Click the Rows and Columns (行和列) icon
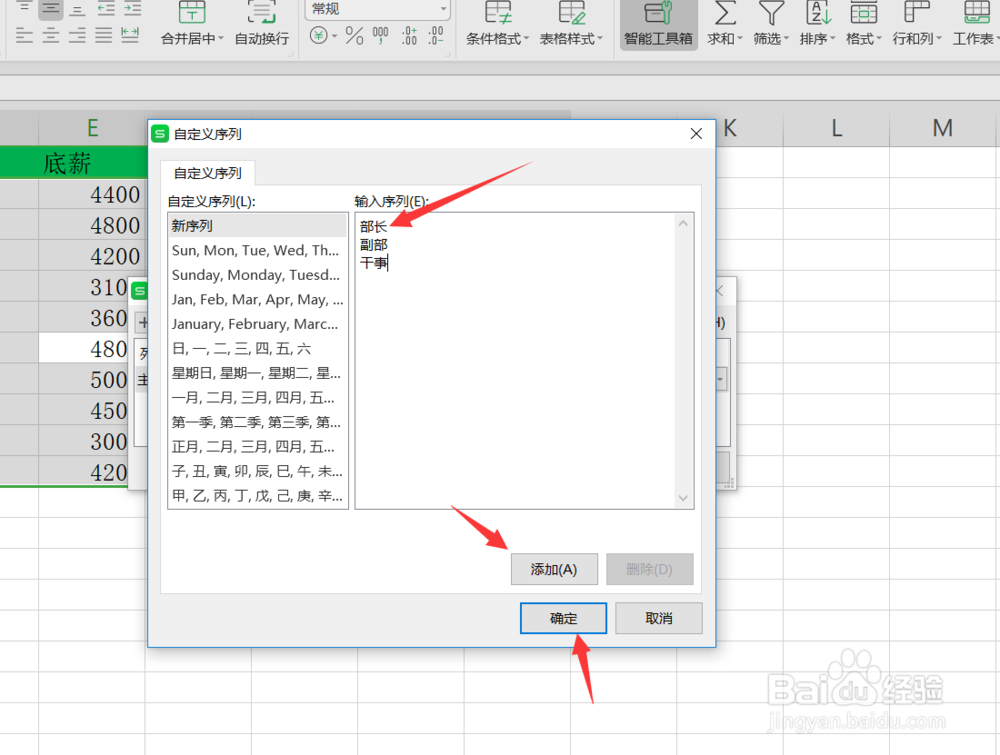Viewport: 1000px width, 755px height. (x=916, y=11)
